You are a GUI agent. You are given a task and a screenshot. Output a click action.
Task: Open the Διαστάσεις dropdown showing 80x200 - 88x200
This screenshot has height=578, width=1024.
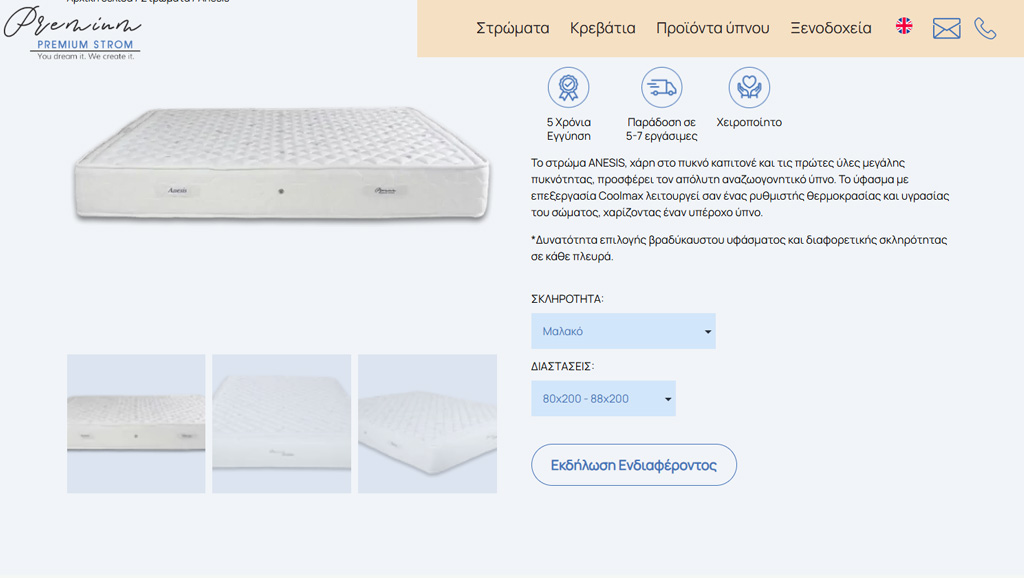pos(603,398)
